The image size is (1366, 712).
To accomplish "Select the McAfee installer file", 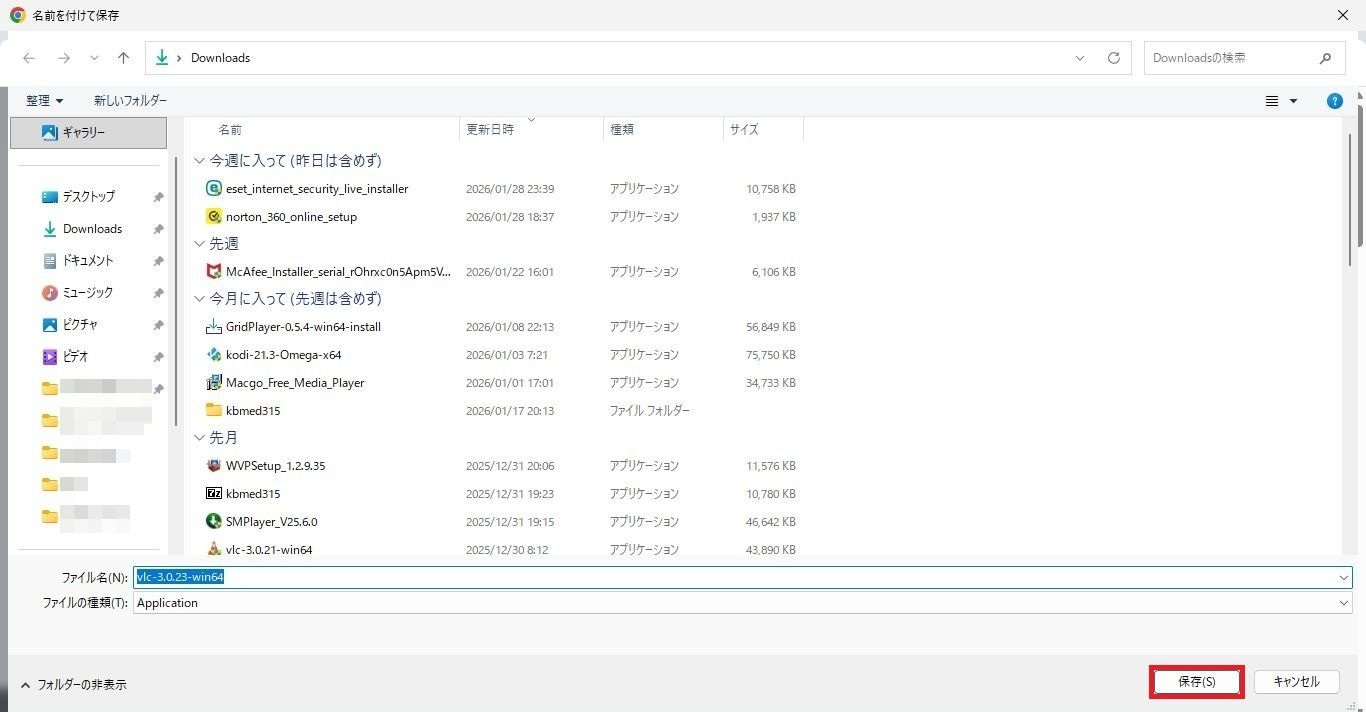I will tap(337, 272).
